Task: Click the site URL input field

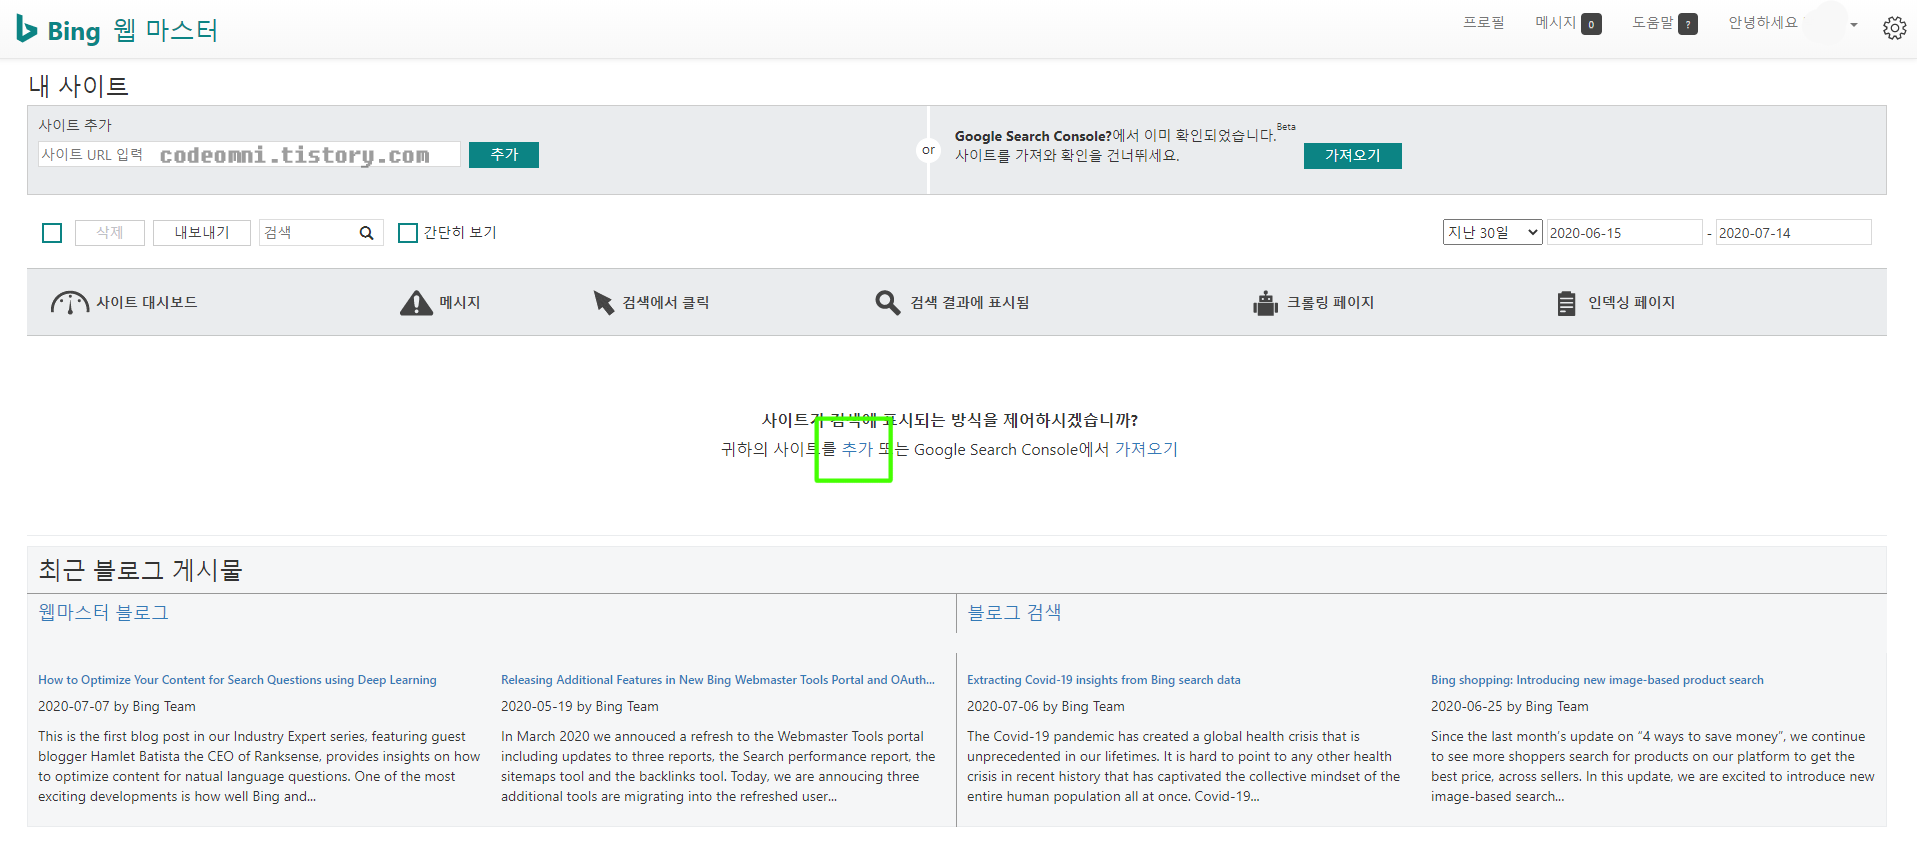Action: click(x=249, y=154)
